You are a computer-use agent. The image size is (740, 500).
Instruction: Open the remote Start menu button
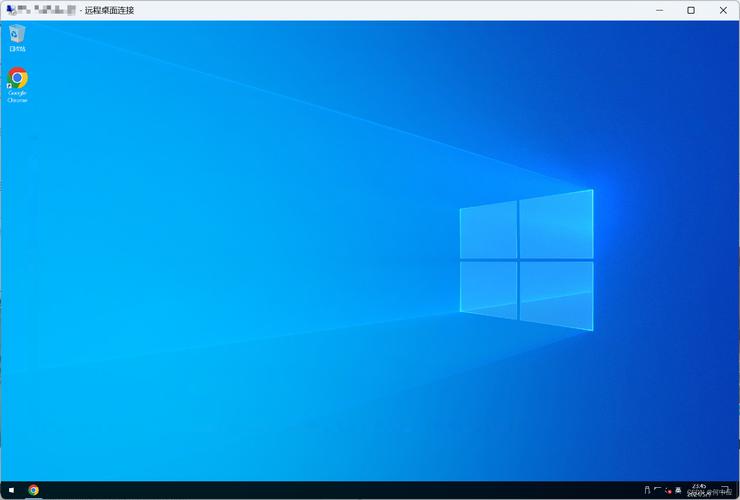[11, 490]
